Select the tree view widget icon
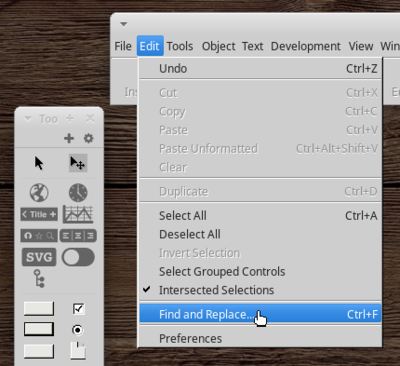The height and width of the screenshot is (366, 400). pos(39,279)
